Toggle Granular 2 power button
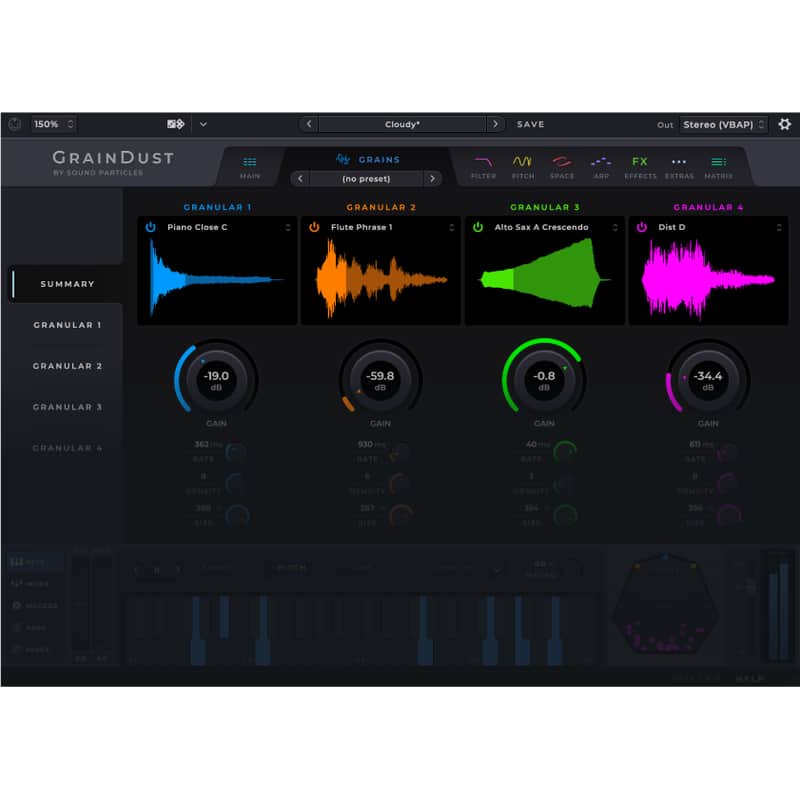Screen dimensions: 800x800 [314, 227]
